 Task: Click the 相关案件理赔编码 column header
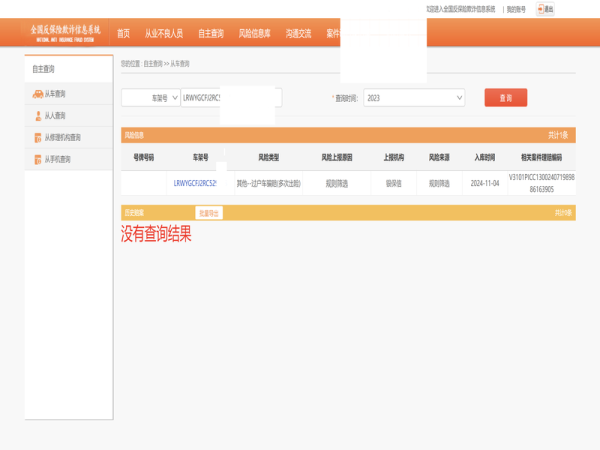click(541, 157)
